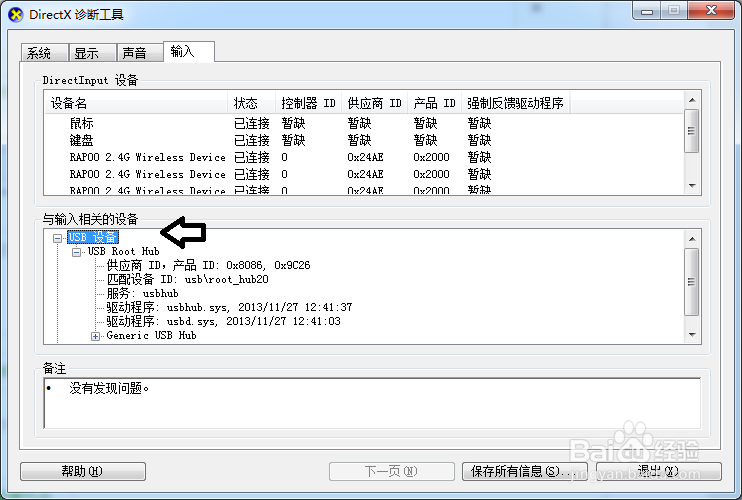Switch to the 声音 tab
This screenshot has width=742, height=500.
pyautogui.click(x=140, y=53)
